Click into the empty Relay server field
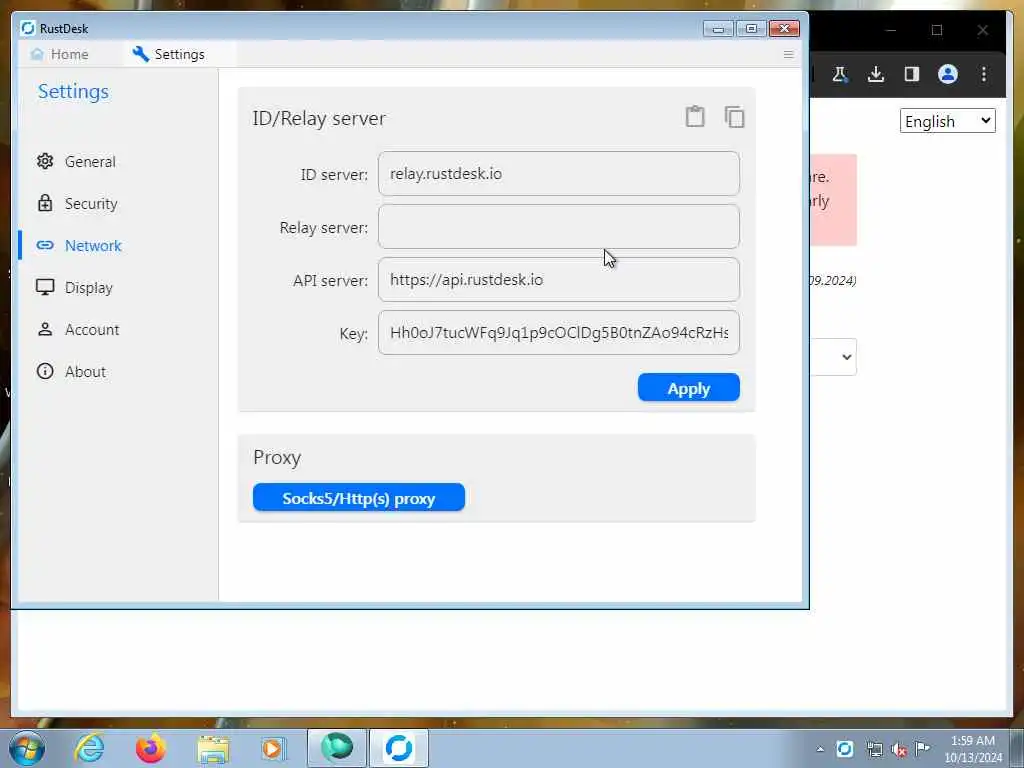The image size is (1024, 768). [x=558, y=227]
